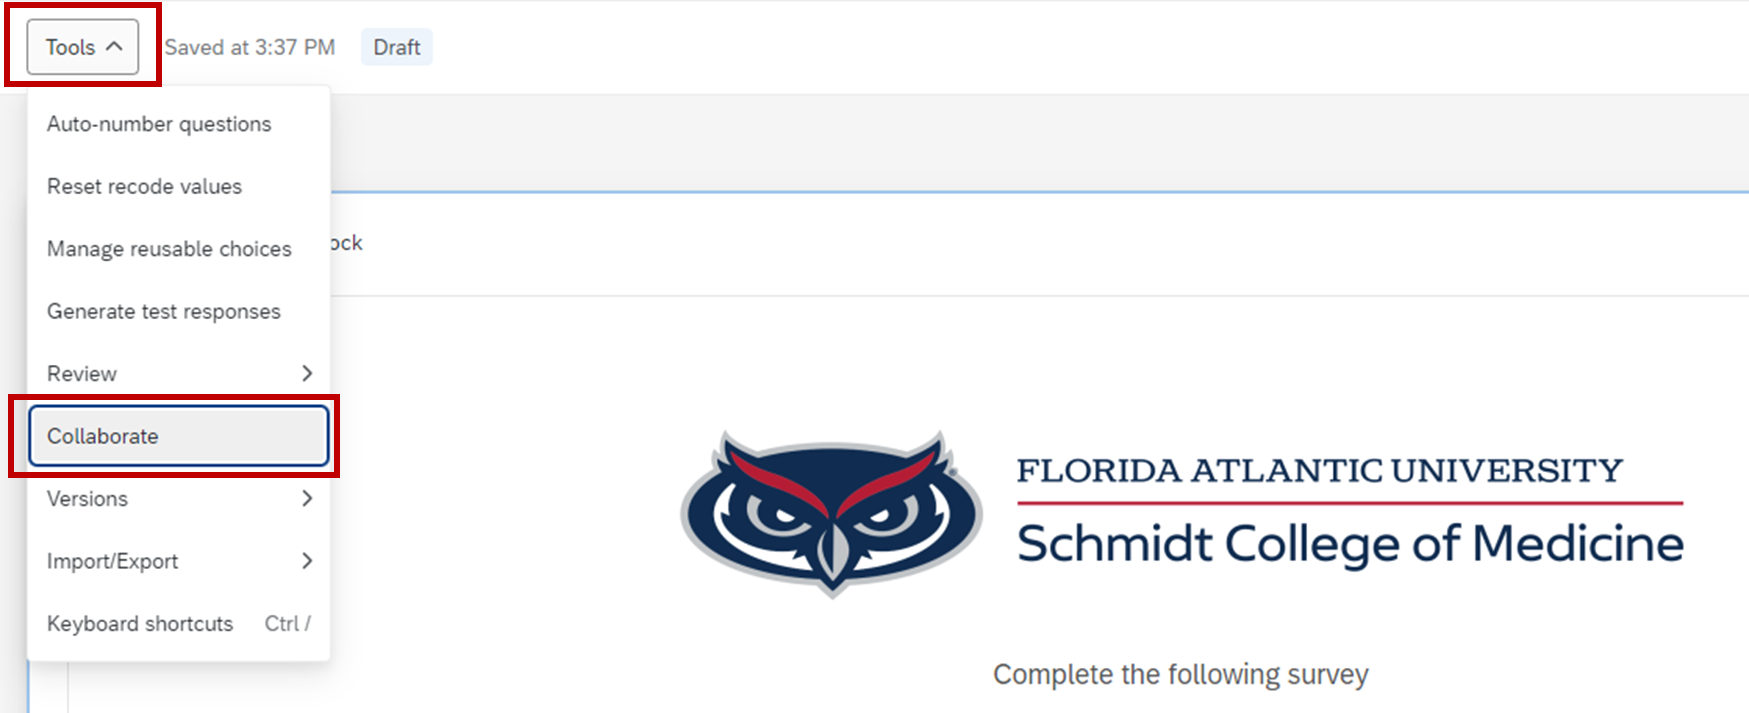Open the Import/Export submenu
This screenshot has height=713, width=1749.
(x=178, y=561)
